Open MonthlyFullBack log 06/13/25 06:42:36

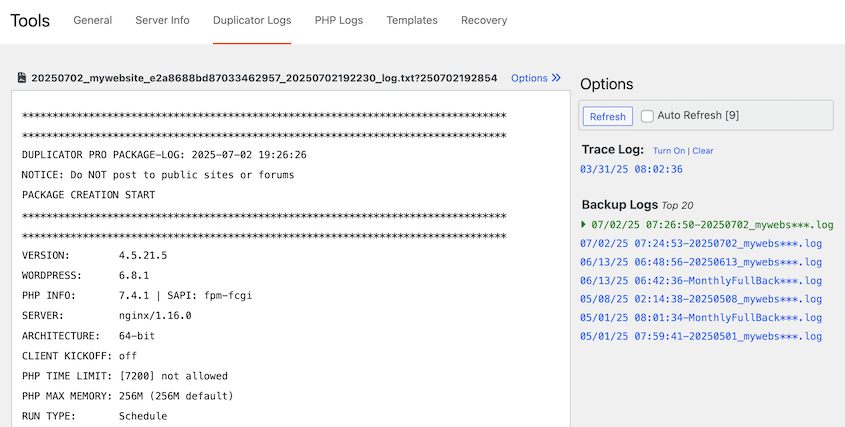point(701,281)
